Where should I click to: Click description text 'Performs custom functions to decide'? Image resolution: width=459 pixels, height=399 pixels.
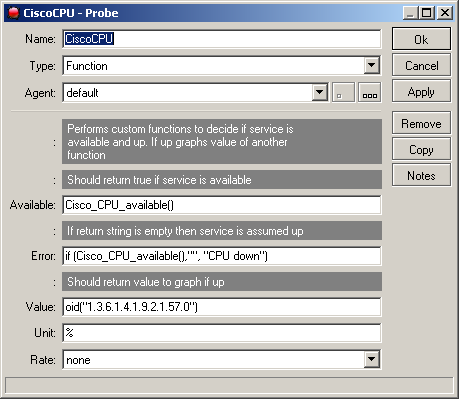(180, 142)
